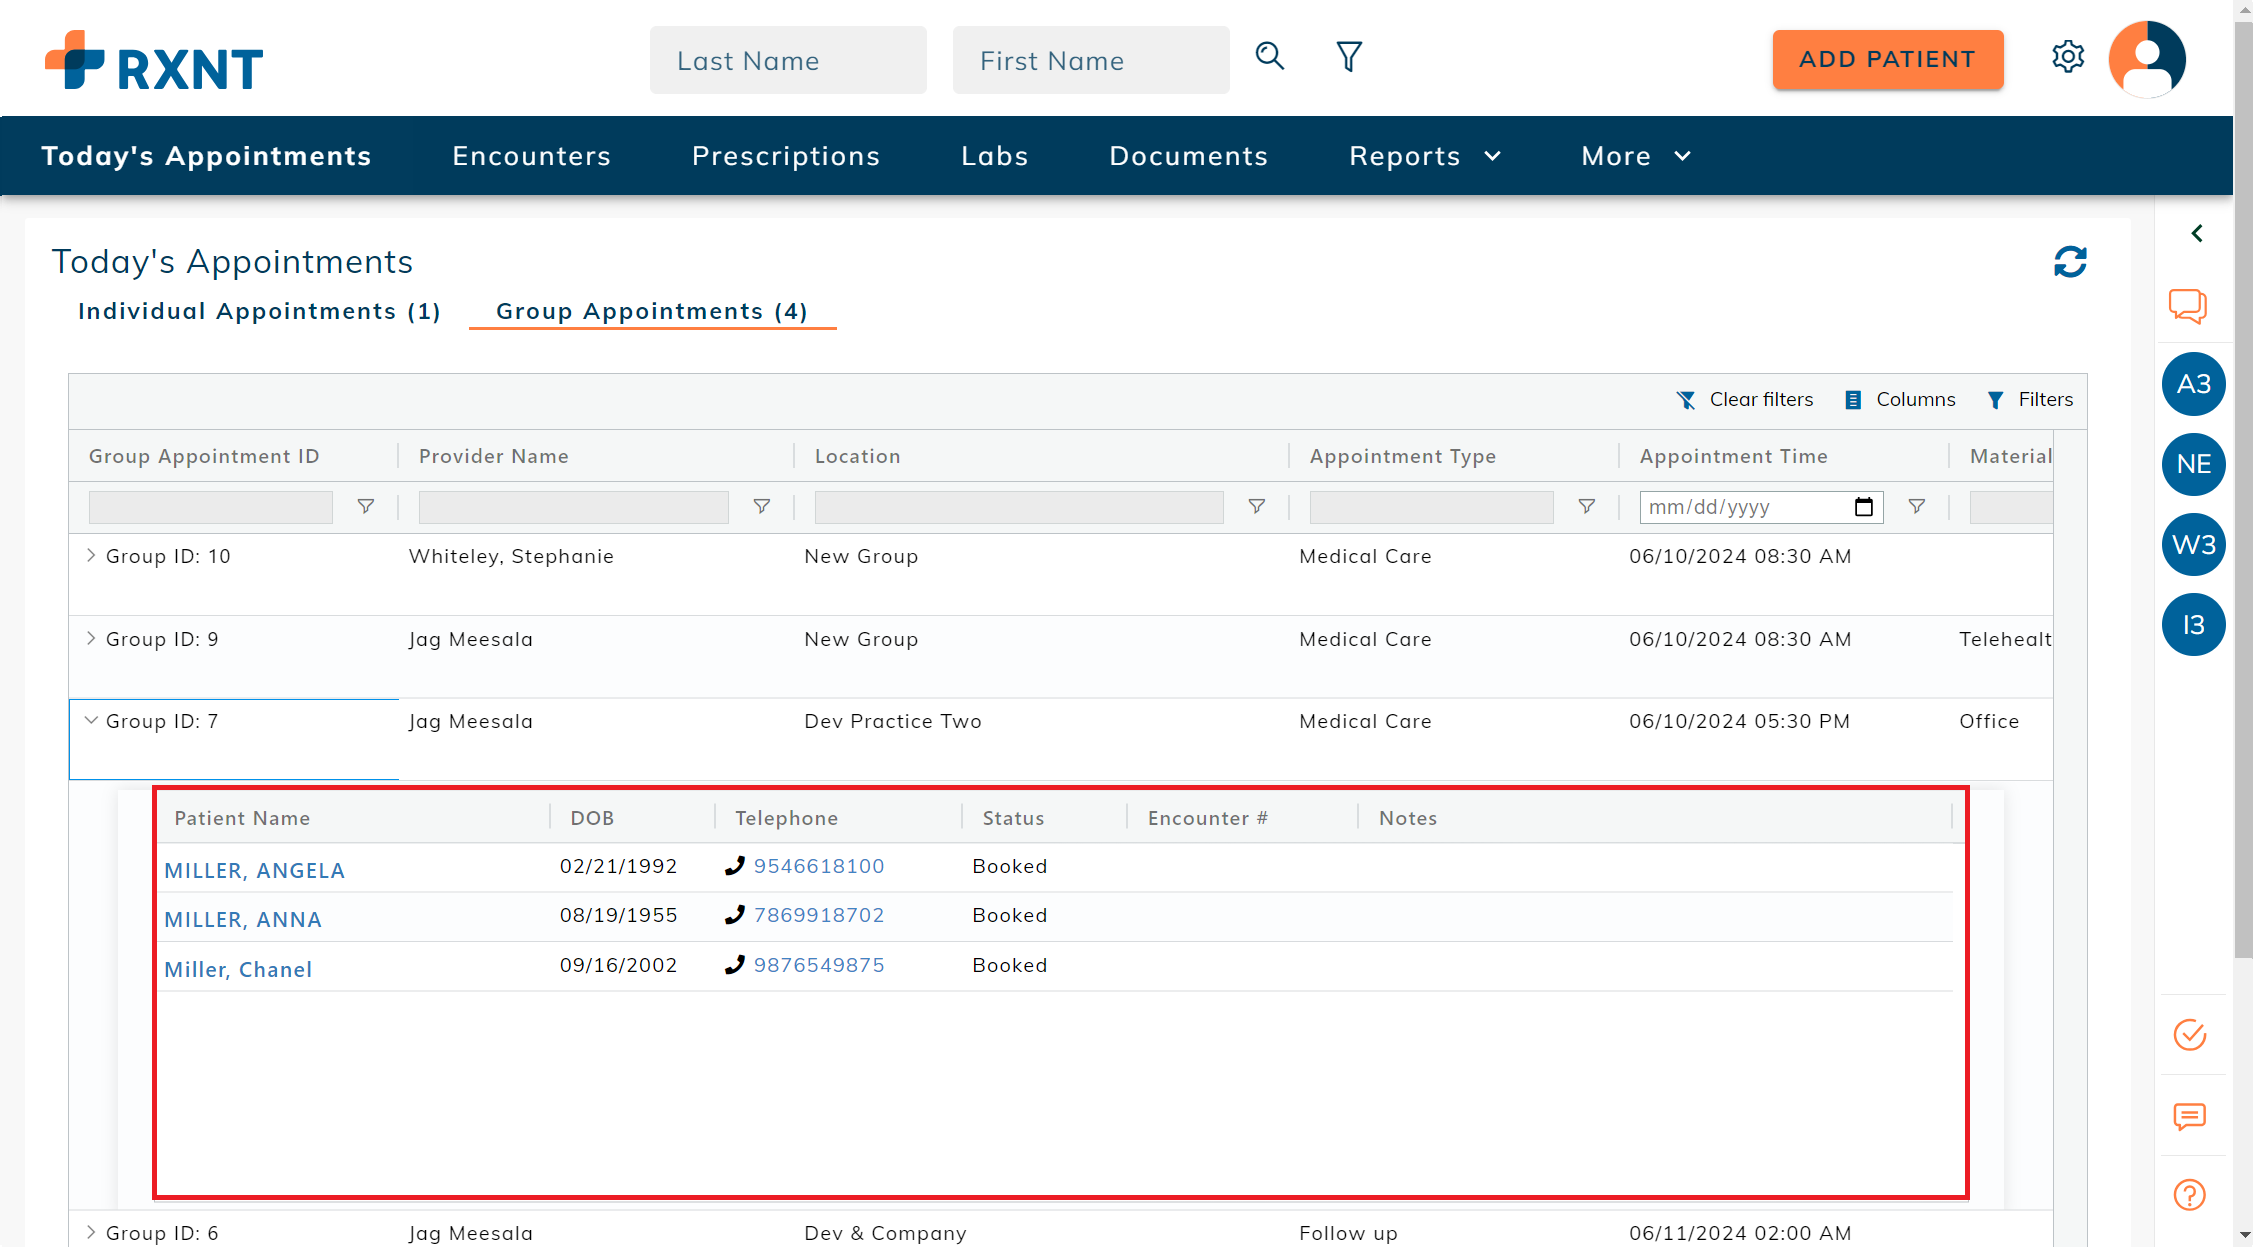Open the Encounters nav item
The height and width of the screenshot is (1247, 2253).
[x=531, y=156]
